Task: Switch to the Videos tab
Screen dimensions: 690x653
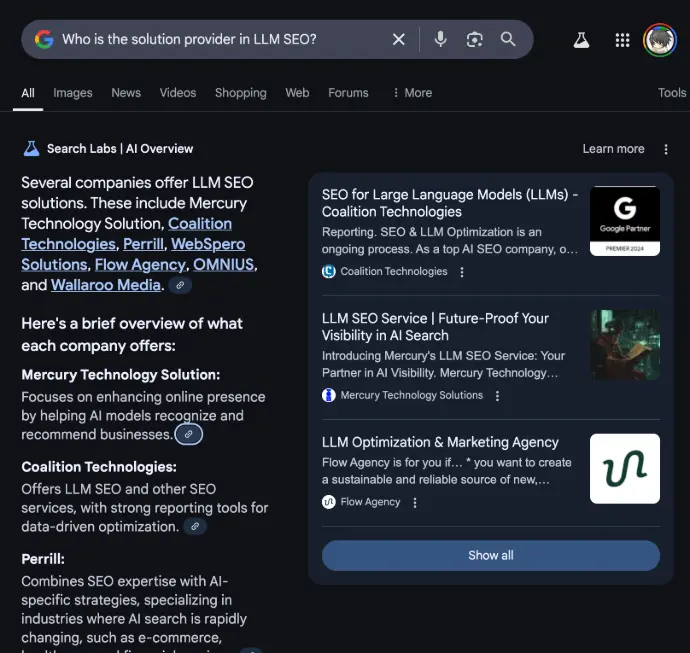Action: tap(178, 93)
